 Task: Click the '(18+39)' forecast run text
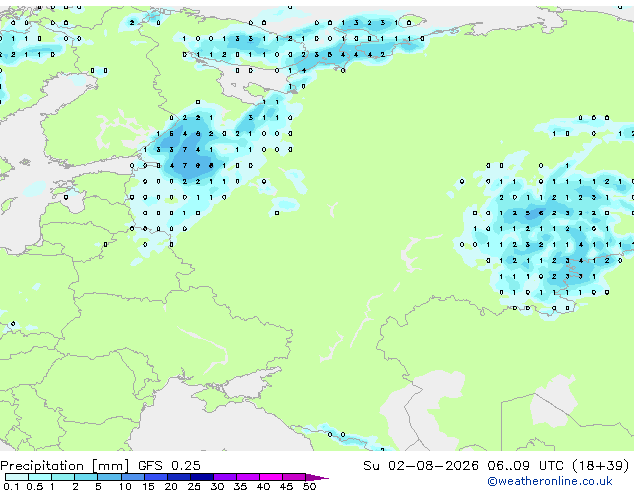click(600, 466)
